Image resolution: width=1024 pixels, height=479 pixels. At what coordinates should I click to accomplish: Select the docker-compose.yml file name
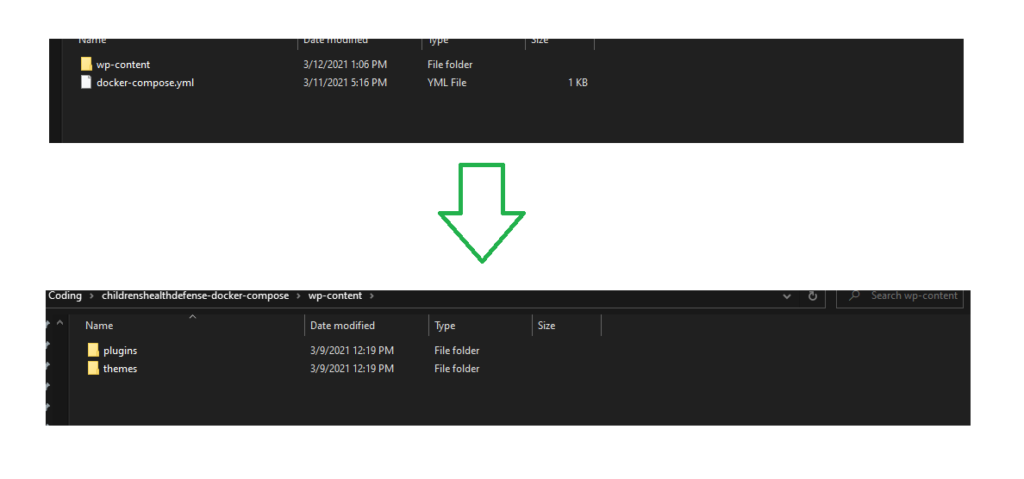[145, 82]
